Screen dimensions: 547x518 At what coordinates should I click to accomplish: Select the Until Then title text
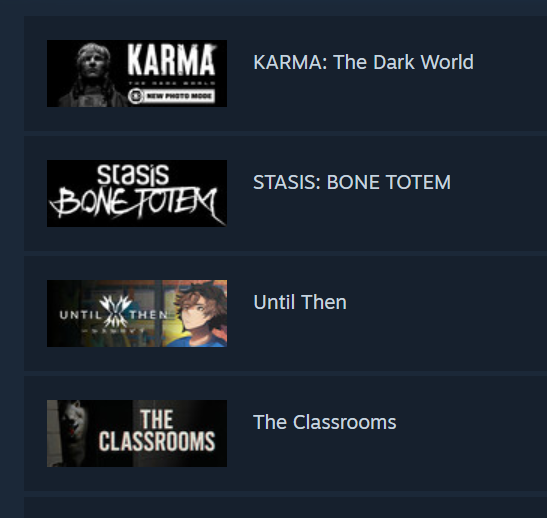coord(300,302)
